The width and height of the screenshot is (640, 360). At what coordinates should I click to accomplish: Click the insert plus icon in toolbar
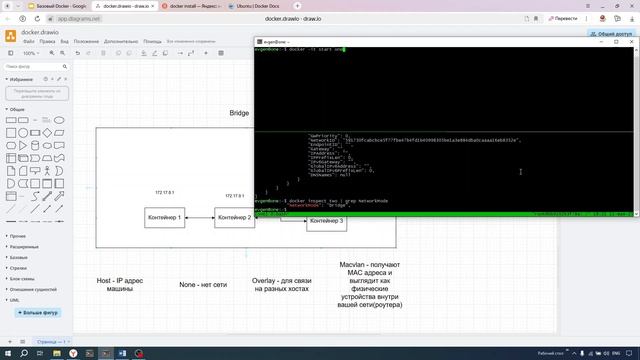coord(206,53)
